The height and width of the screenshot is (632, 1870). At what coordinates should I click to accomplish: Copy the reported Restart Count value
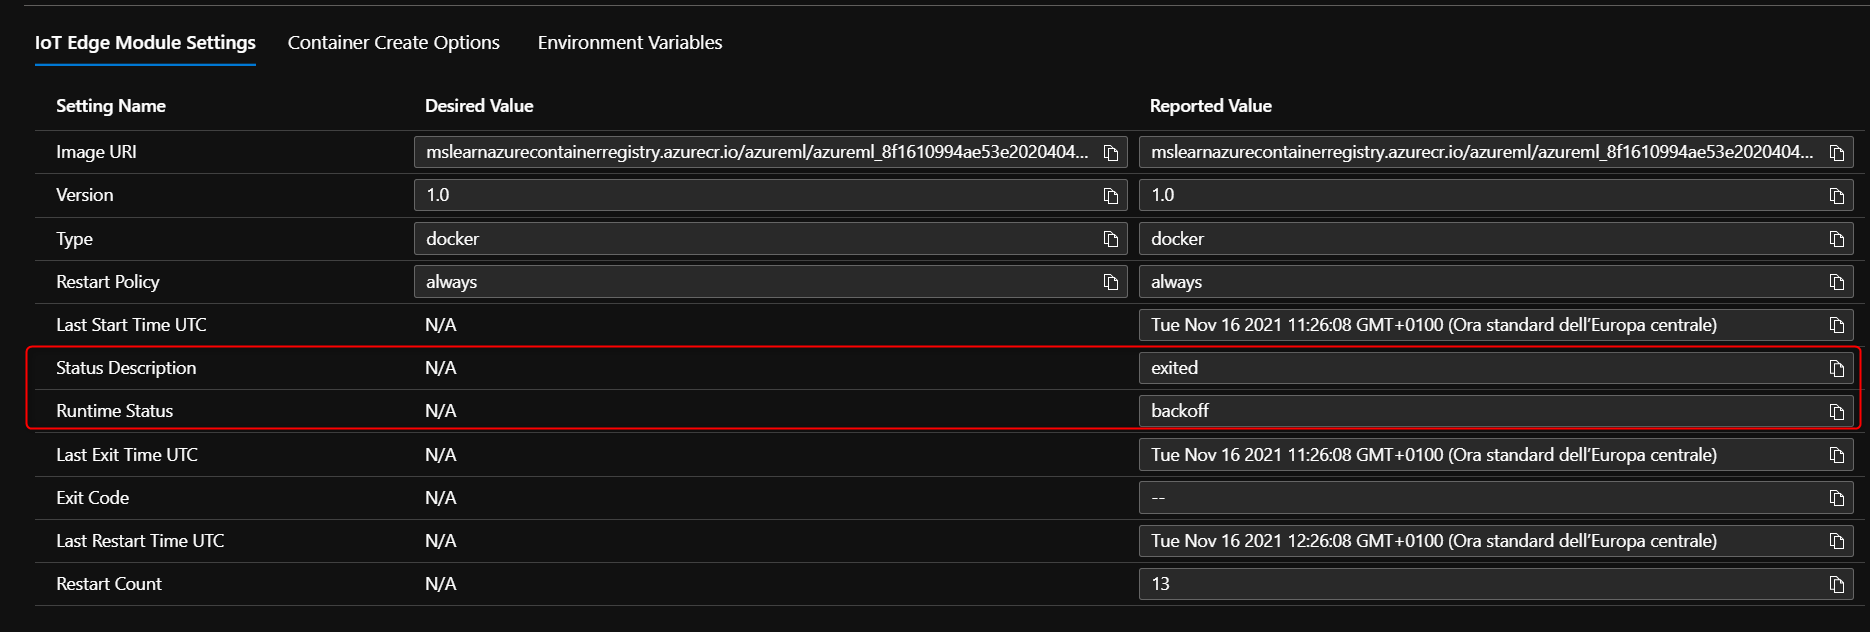point(1837,584)
